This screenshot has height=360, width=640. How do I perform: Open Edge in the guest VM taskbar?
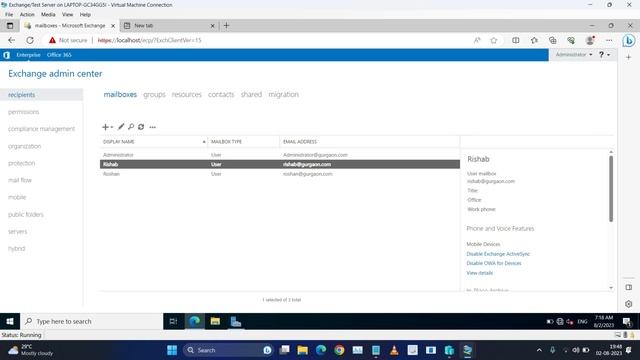(194, 321)
